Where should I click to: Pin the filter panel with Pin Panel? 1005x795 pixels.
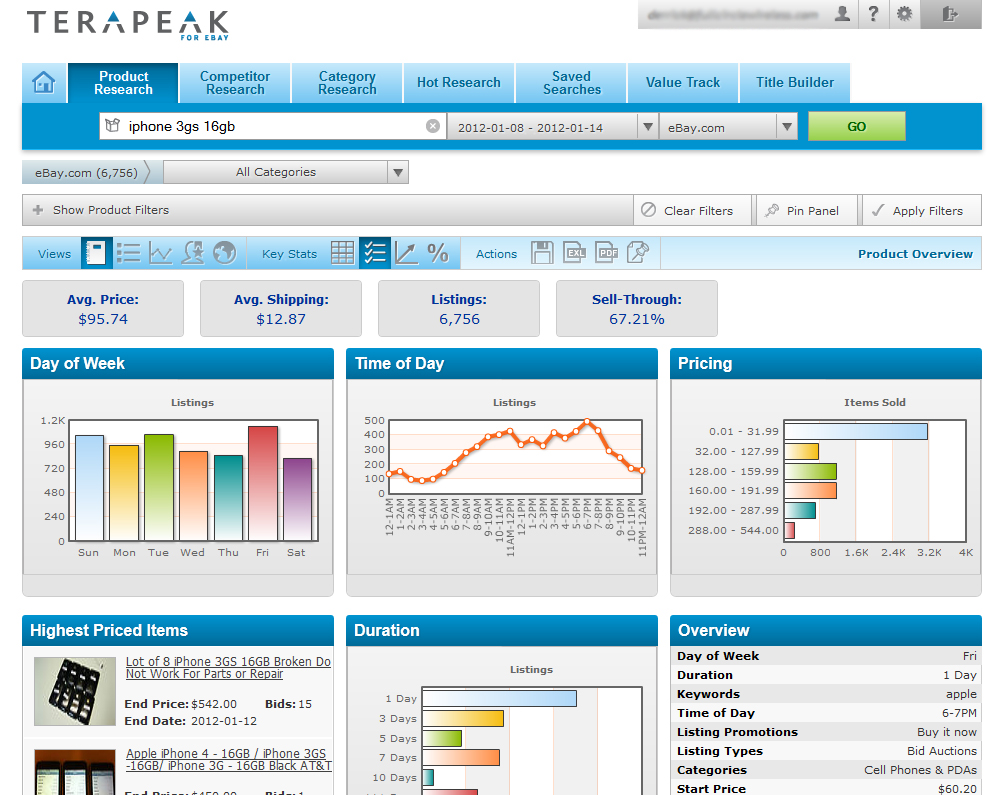click(x=806, y=210)
